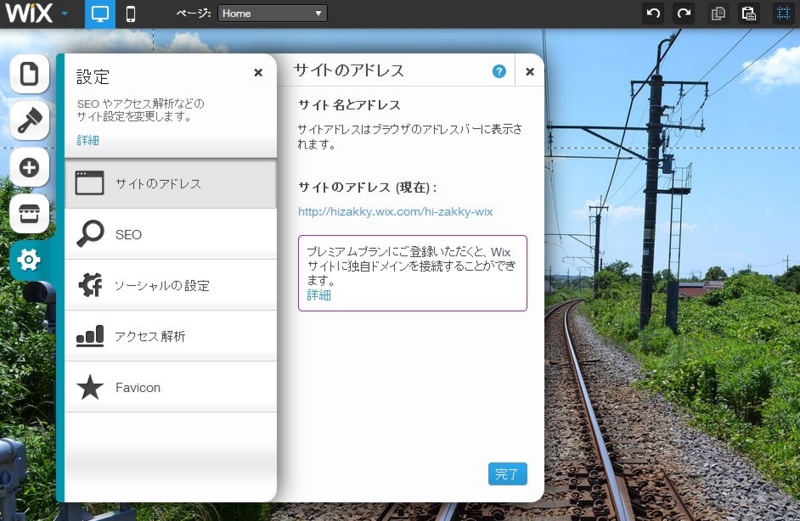
Task: Click the Settings gear sidebar icon
Action: [x=29, y=260]
